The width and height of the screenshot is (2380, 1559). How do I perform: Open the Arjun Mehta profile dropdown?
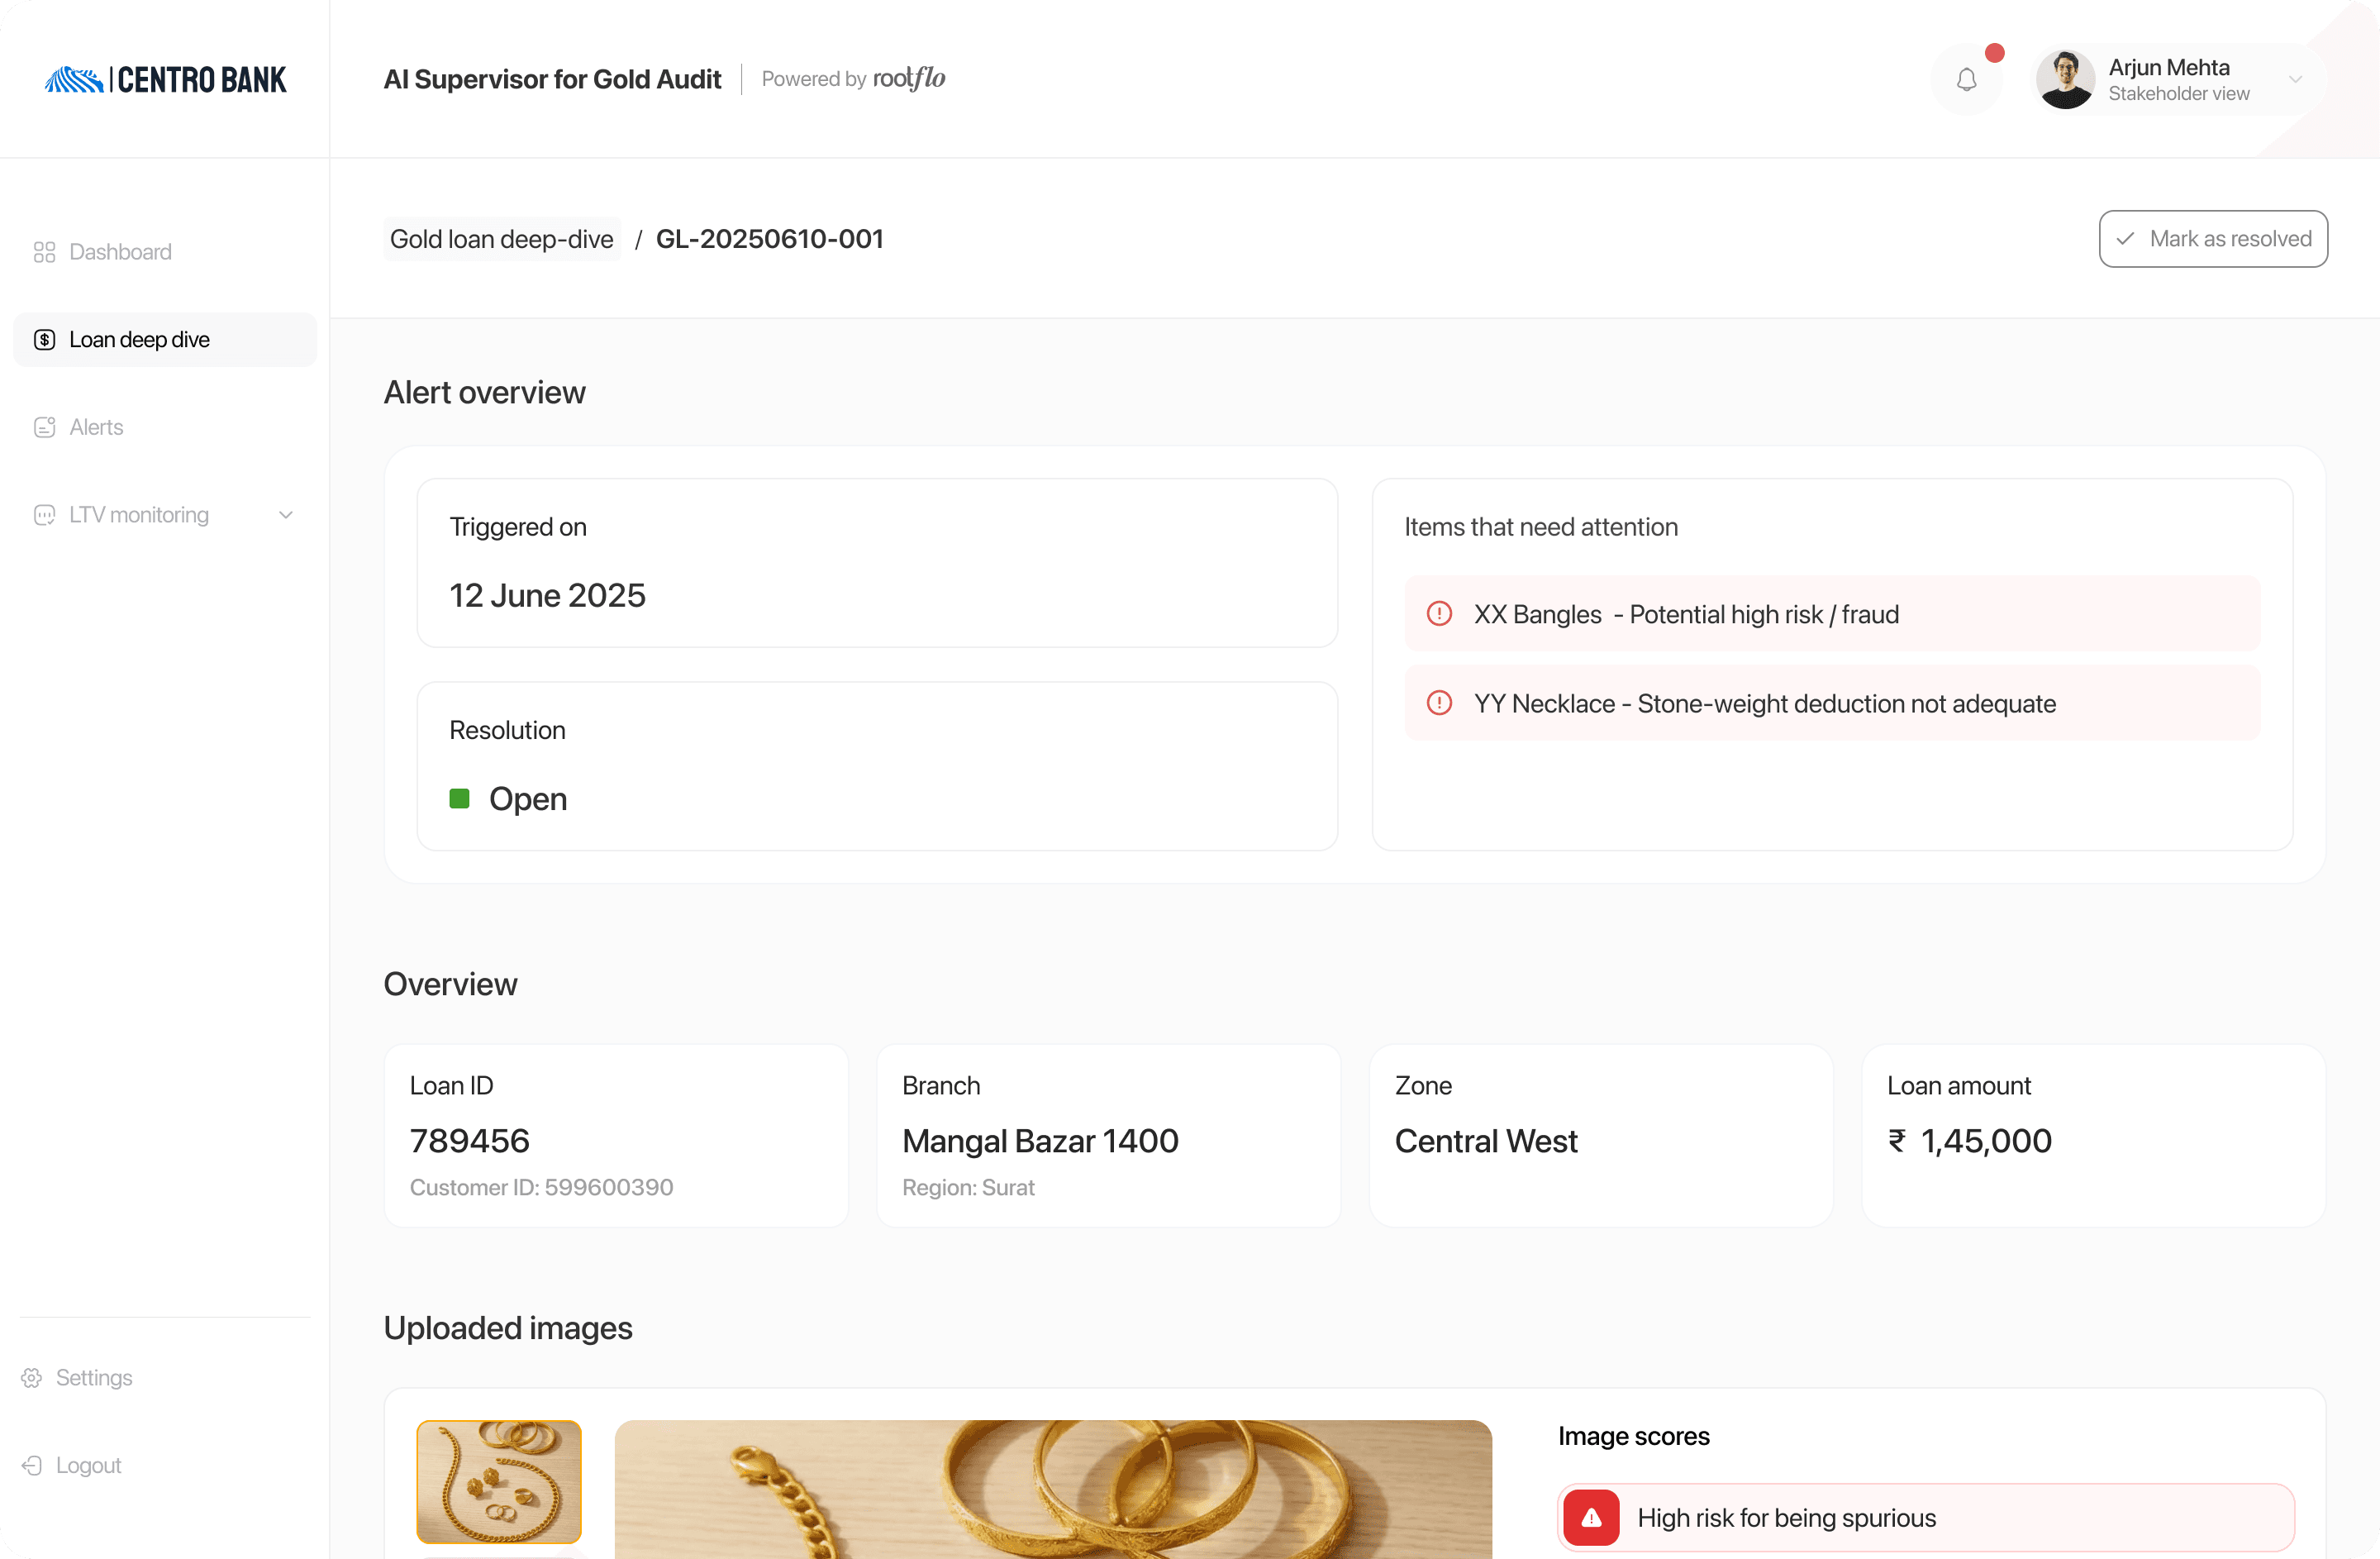tap(2295, 79)
